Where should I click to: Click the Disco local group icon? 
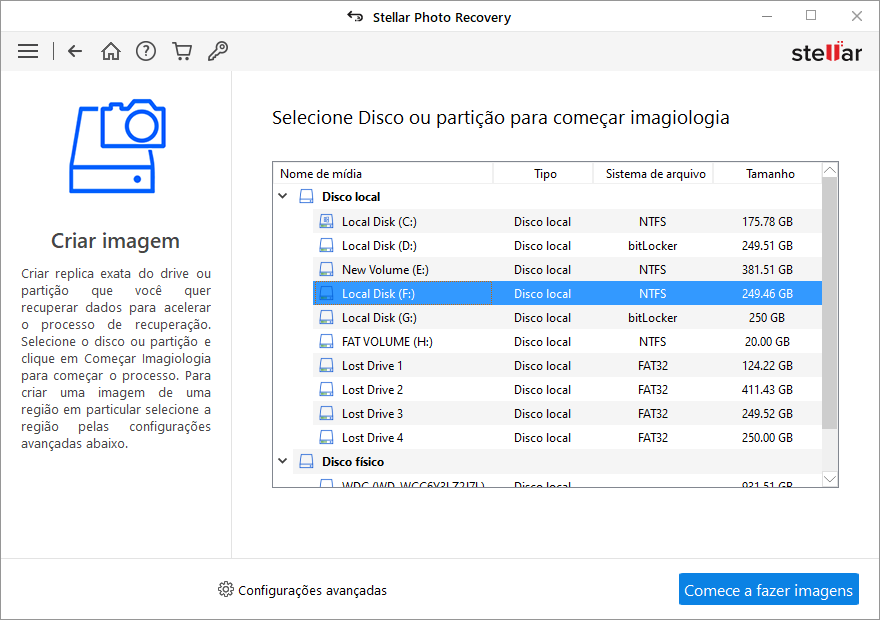[x=306, y=196]
